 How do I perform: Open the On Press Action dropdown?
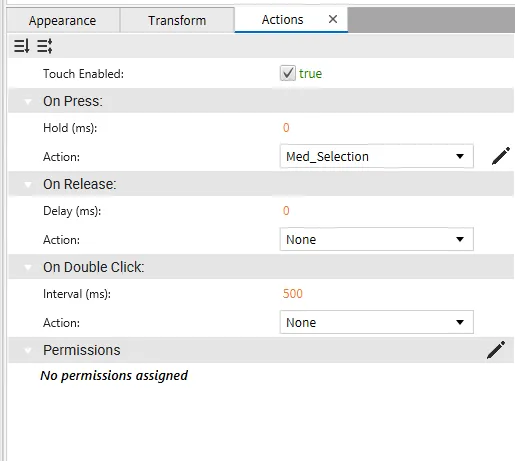(377, 156)
